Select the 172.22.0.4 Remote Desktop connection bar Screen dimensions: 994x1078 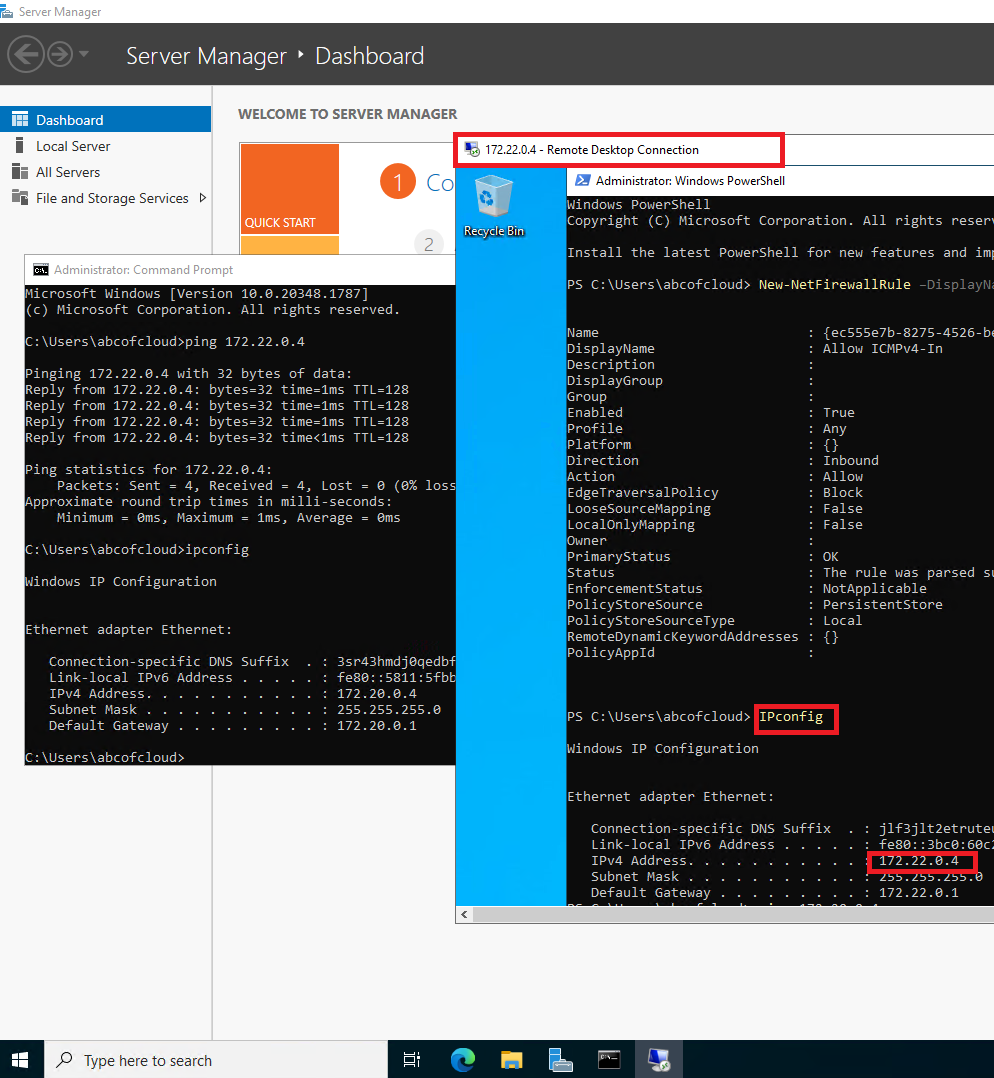618,149
